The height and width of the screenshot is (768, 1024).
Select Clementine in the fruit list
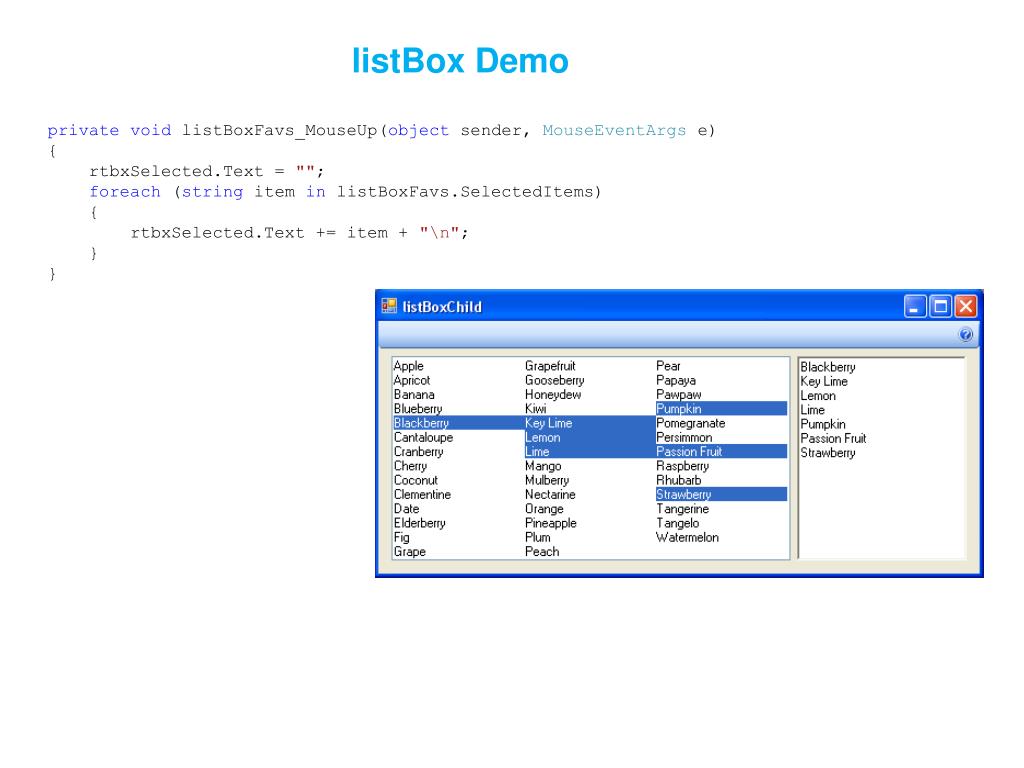click(x=423, y=495)
